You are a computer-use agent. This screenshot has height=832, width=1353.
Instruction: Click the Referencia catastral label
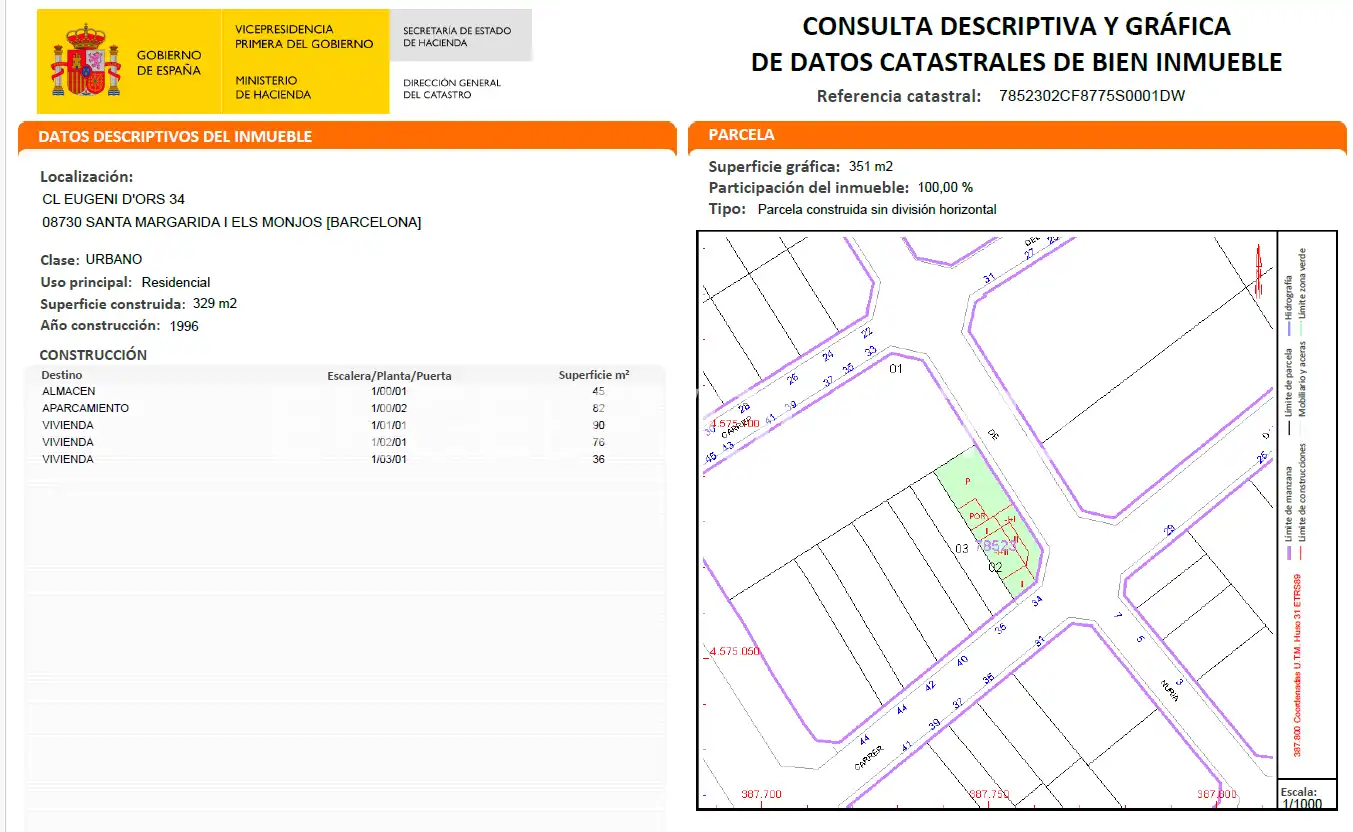point(899,96)
